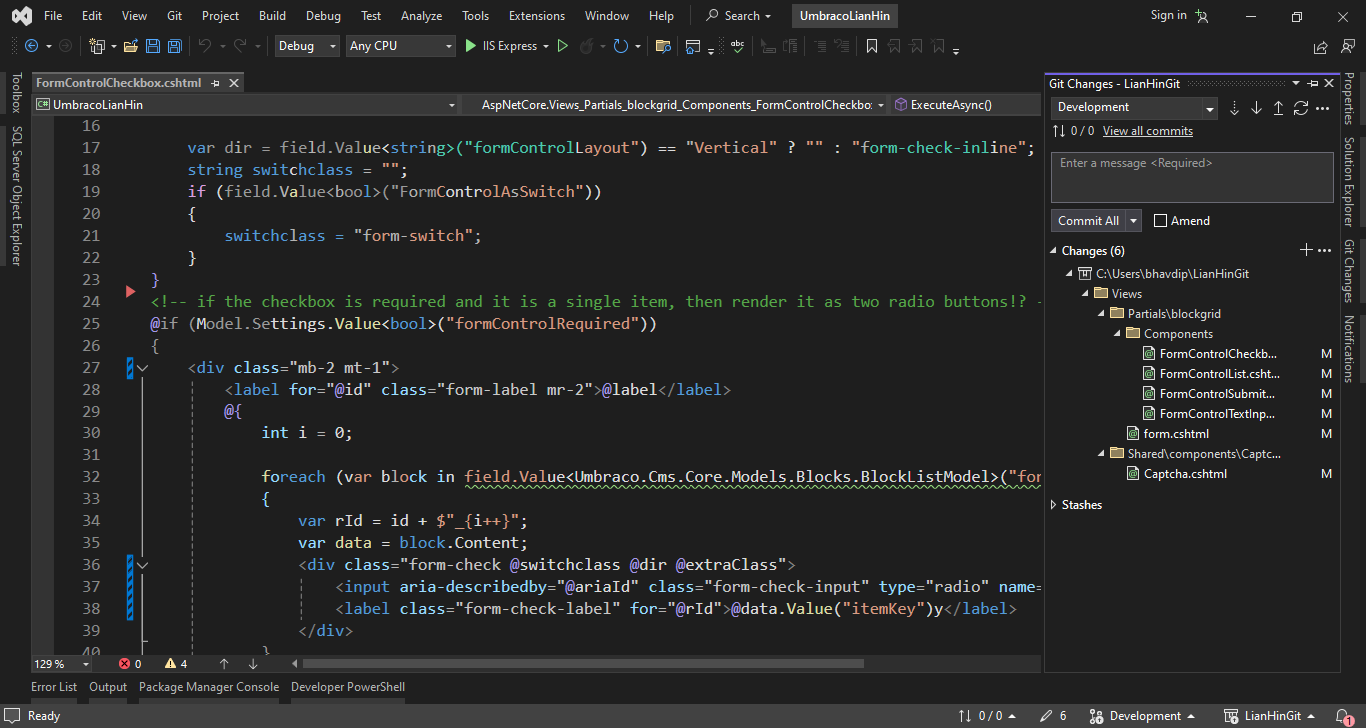Screen dimensions: 1366x728
Task: Click the Undo arrow icon
Action: (204, 46)
